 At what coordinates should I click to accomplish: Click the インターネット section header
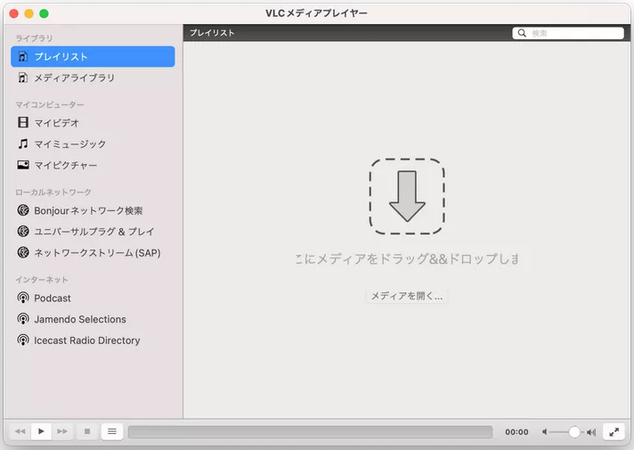pos(42,279)
